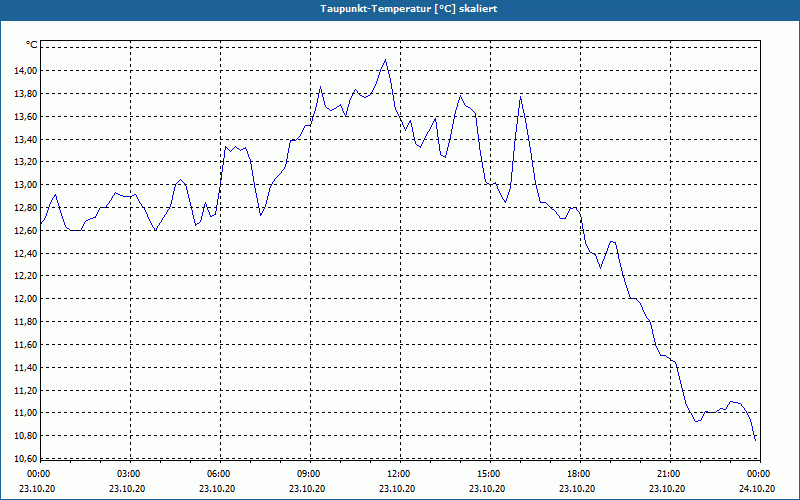Image resolution: width=800 pixels, height=500 pixels.
Task: Click the y-axis label "11,20"
Action: [26, 391]
